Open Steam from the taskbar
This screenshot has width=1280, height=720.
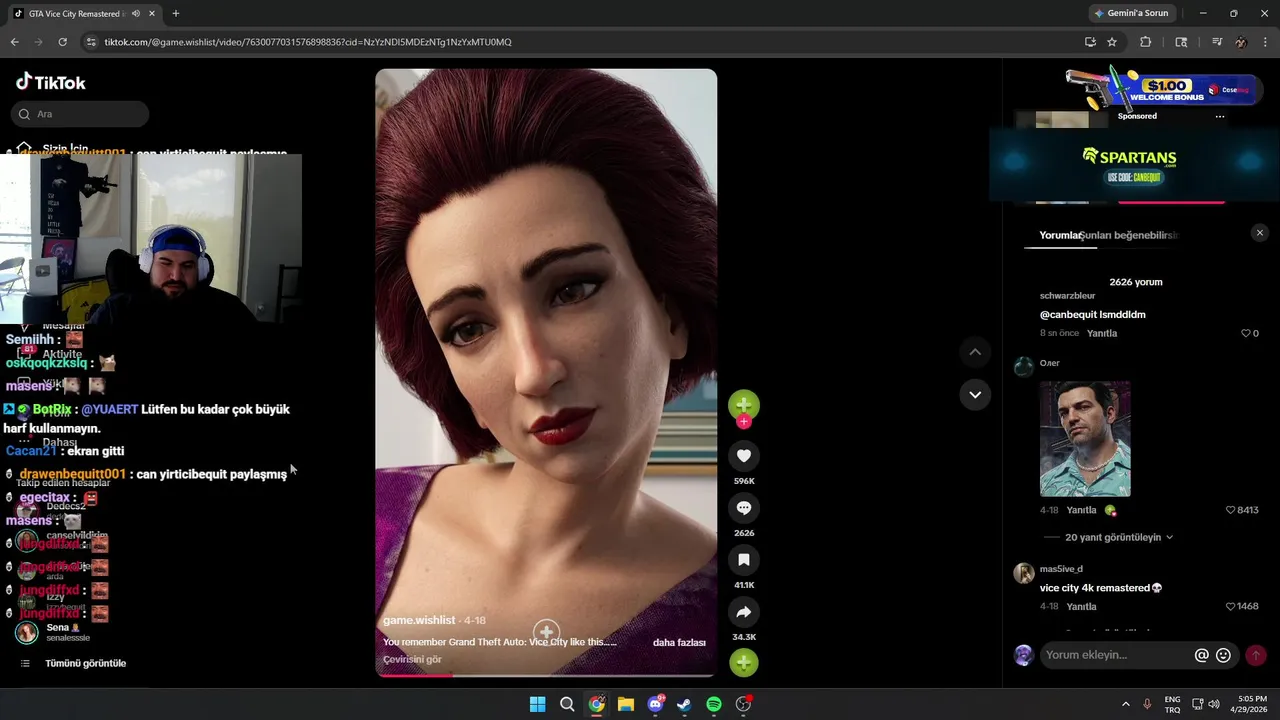point(684,704)
